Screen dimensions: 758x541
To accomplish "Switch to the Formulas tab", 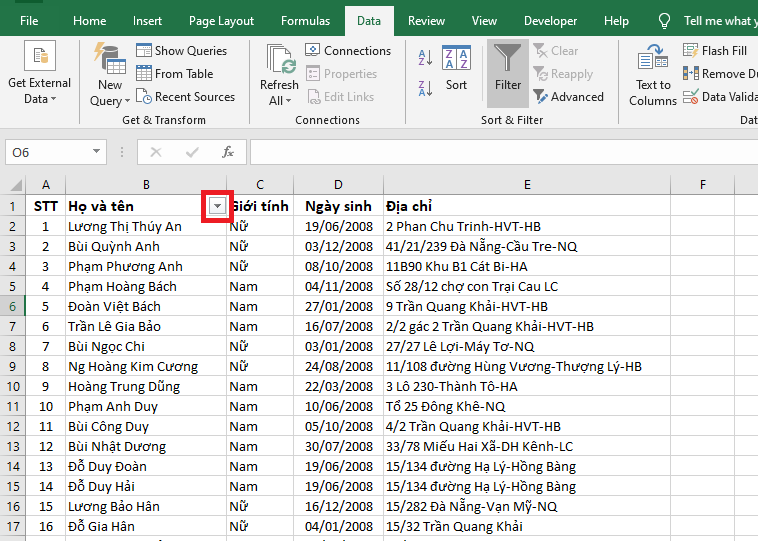I will tap(306, 21).
